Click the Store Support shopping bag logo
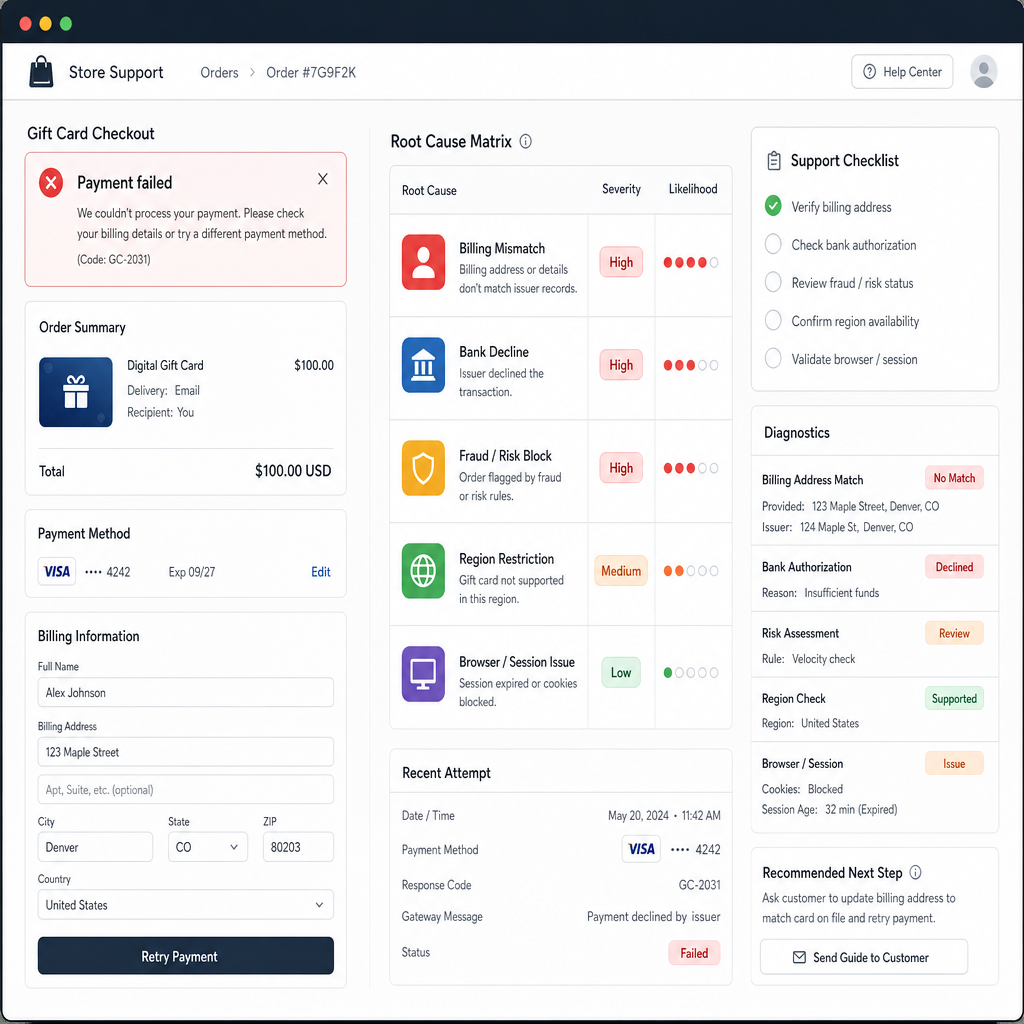 pos(41,71)
